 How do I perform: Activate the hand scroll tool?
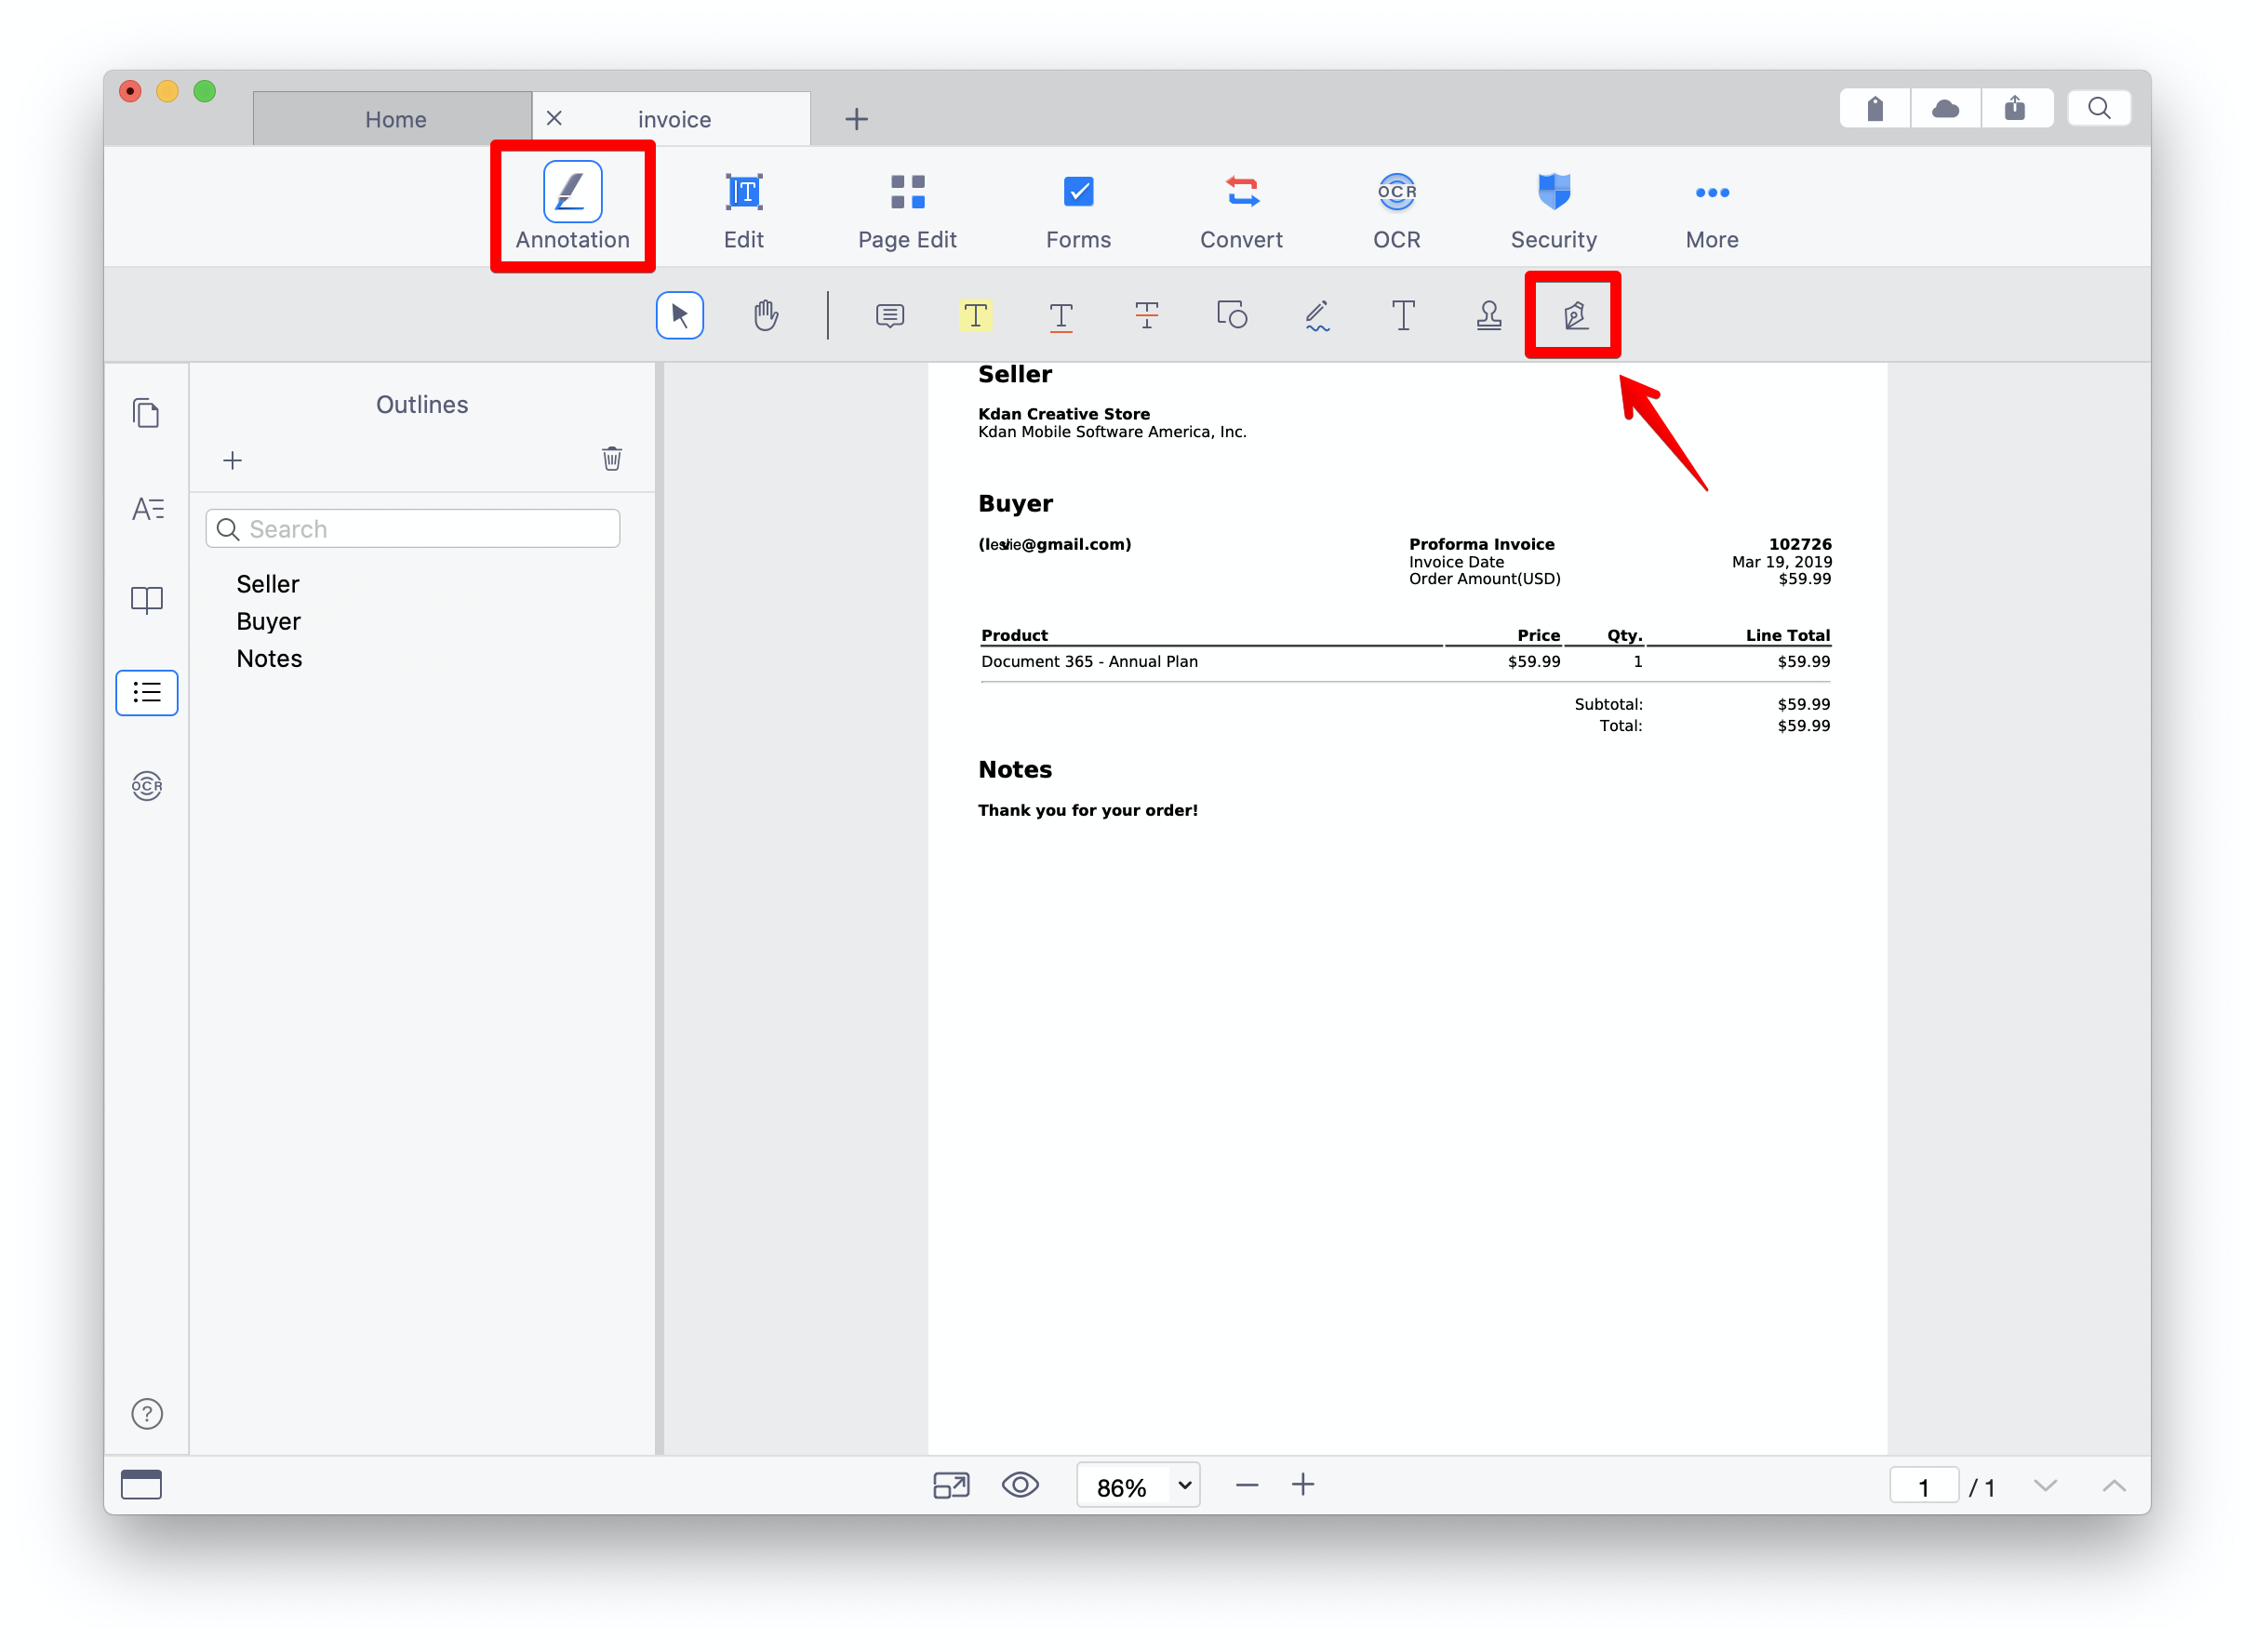(765, 316)
